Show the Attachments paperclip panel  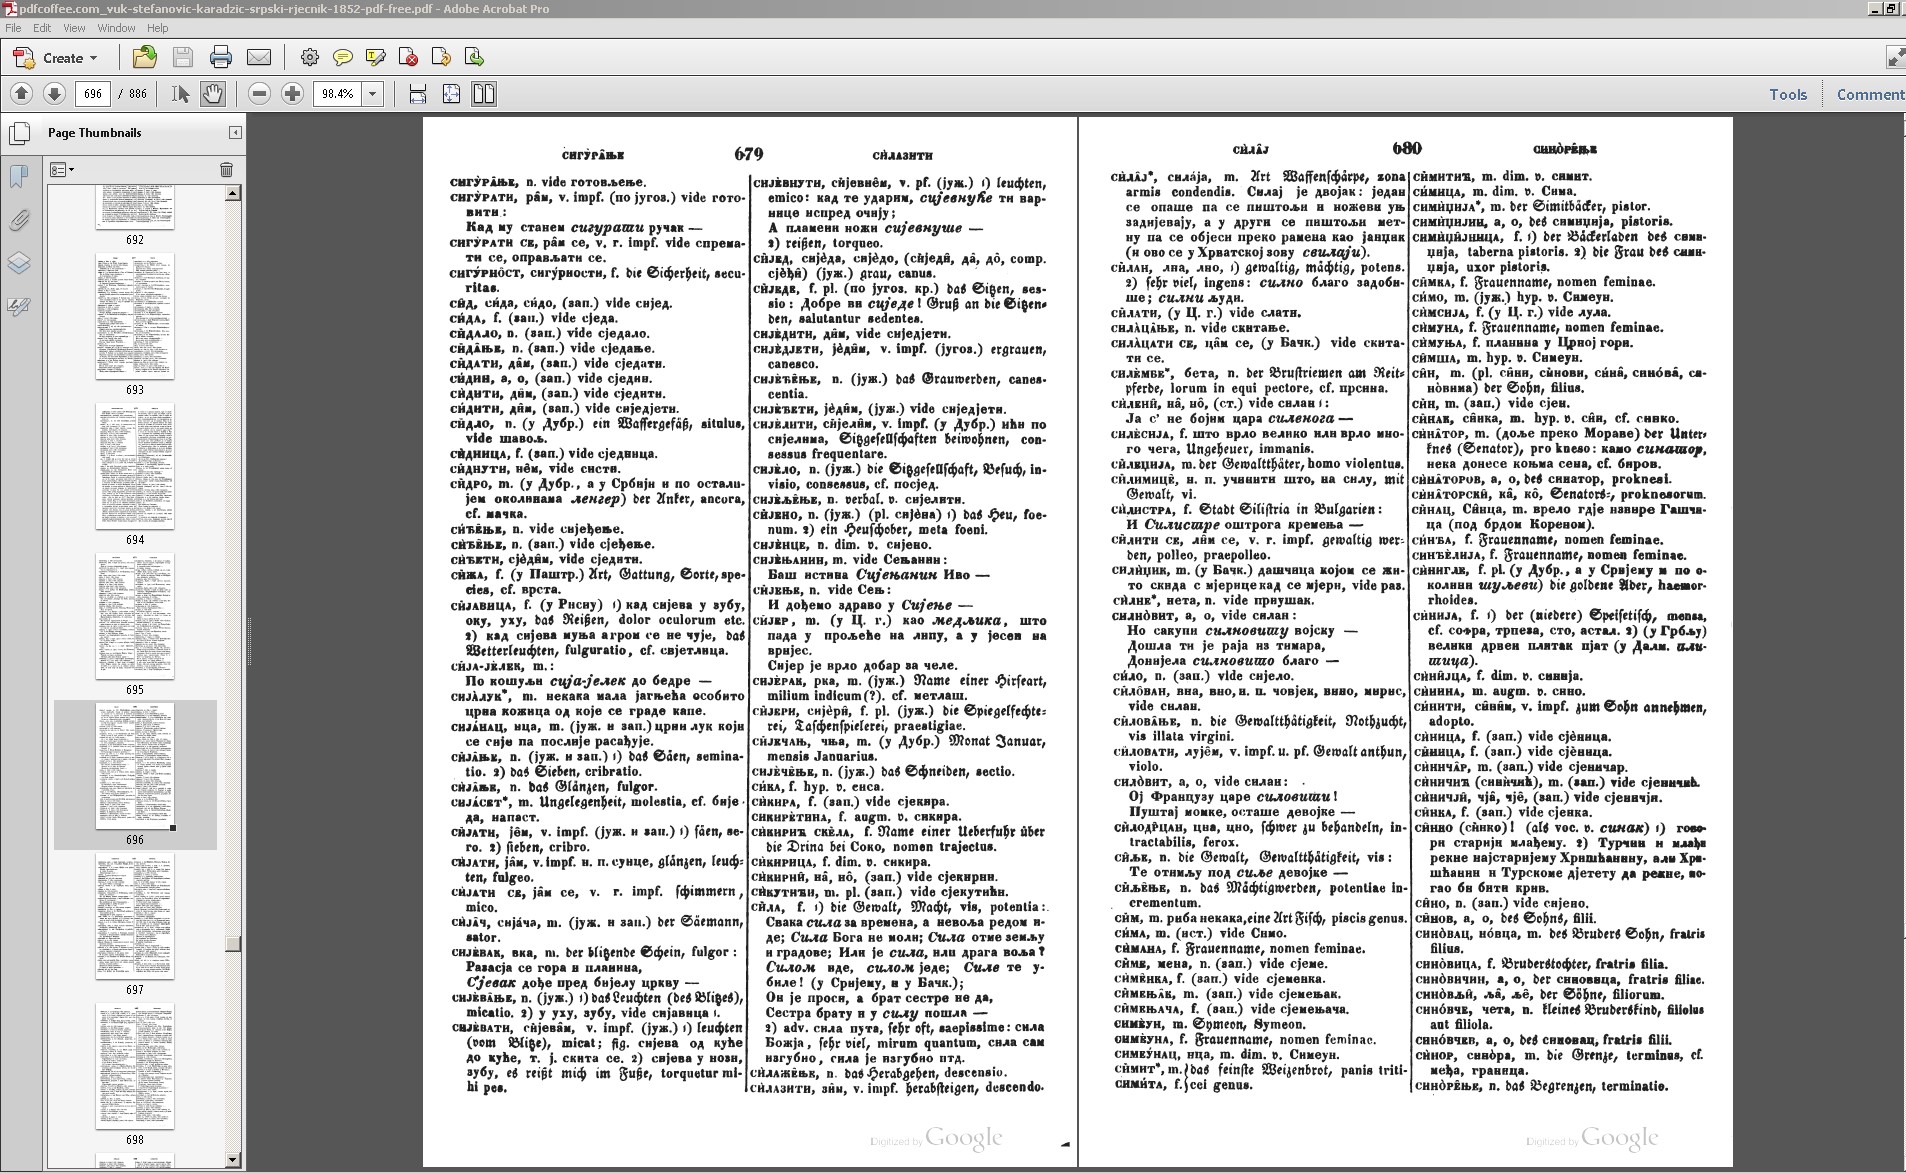pos(19,220)
